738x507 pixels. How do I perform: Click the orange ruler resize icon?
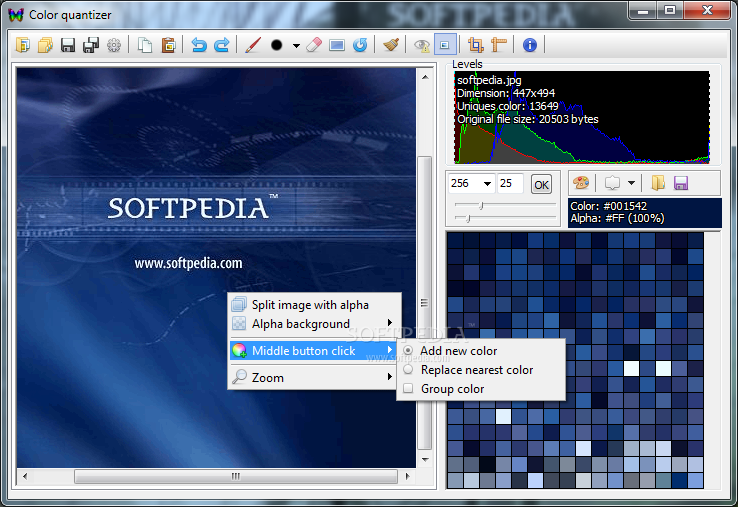(x=498, y=45)
